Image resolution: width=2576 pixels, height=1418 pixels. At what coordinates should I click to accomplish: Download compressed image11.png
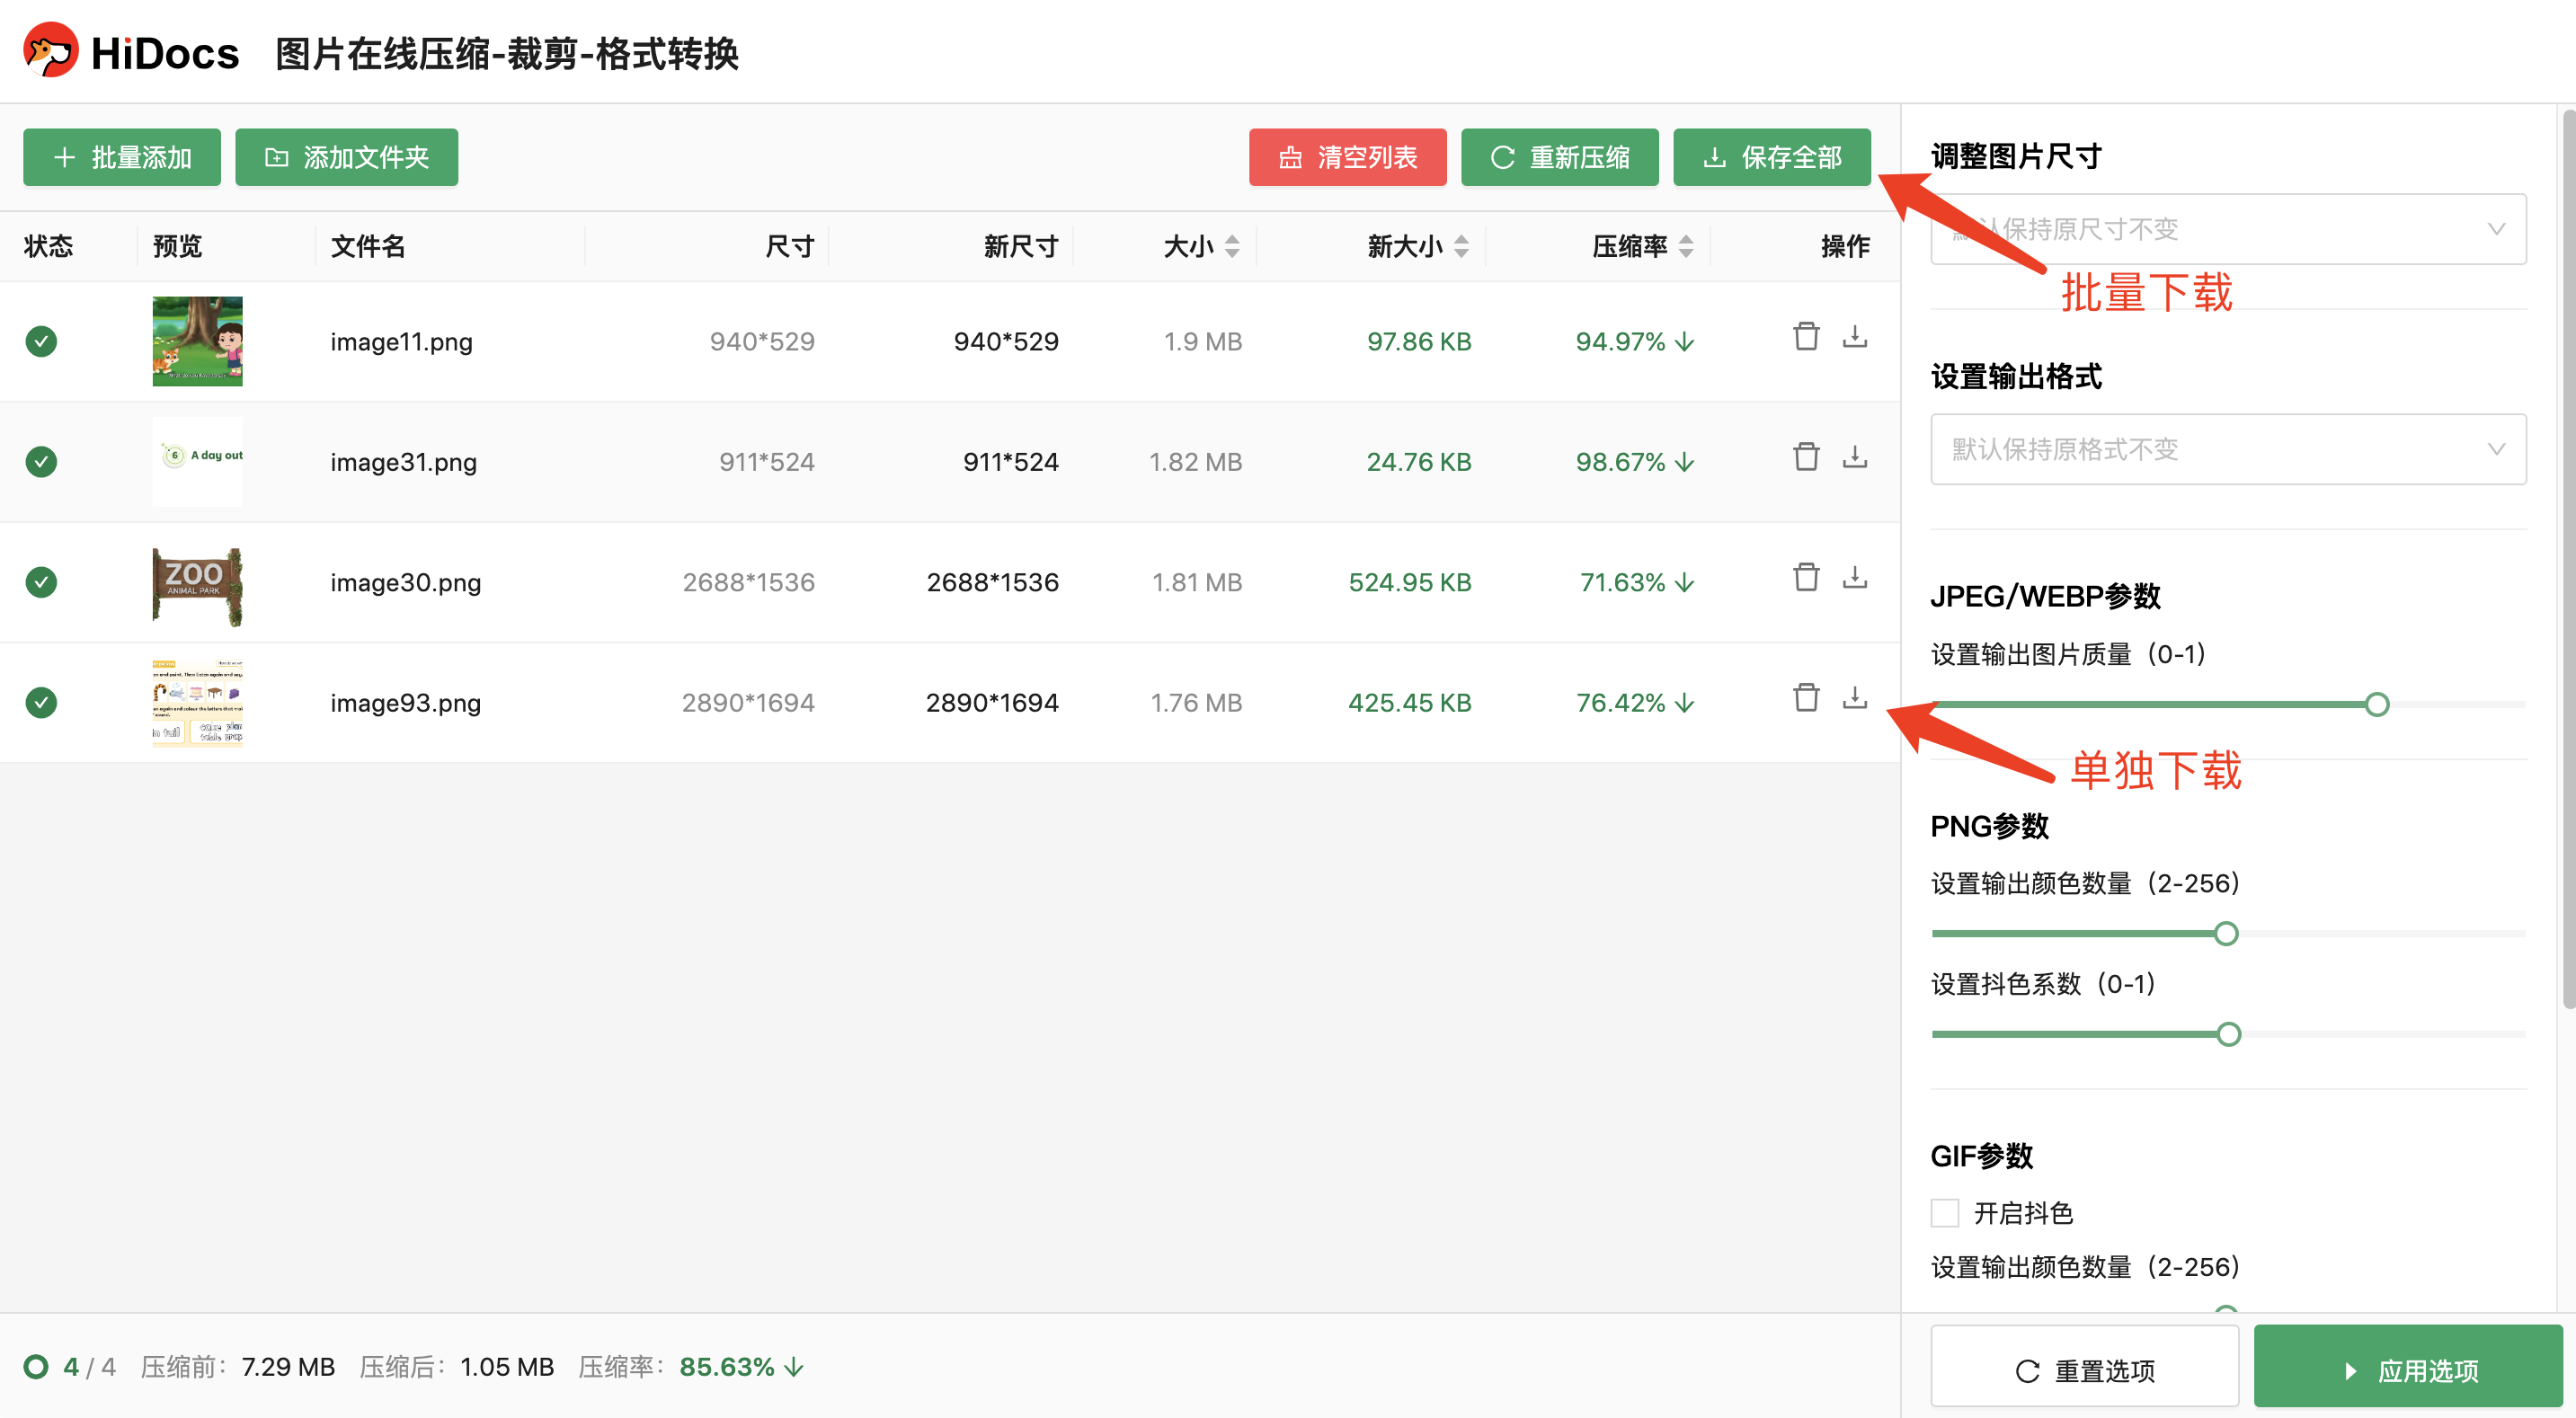(x=1855, y=337)
